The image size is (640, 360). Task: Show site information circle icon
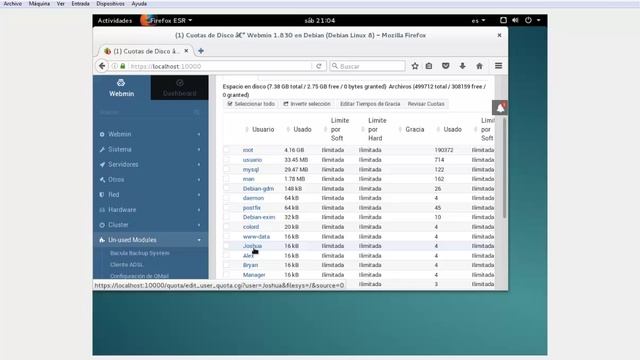[x=115, y=66]
